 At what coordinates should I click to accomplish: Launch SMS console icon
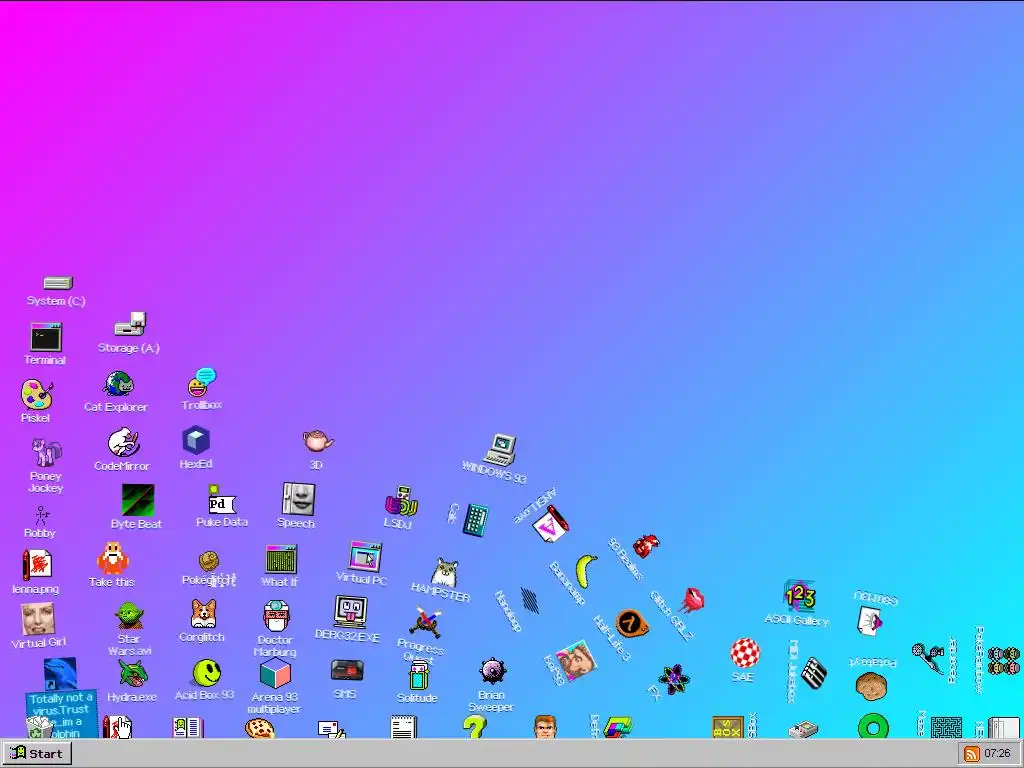click(347, 671)
